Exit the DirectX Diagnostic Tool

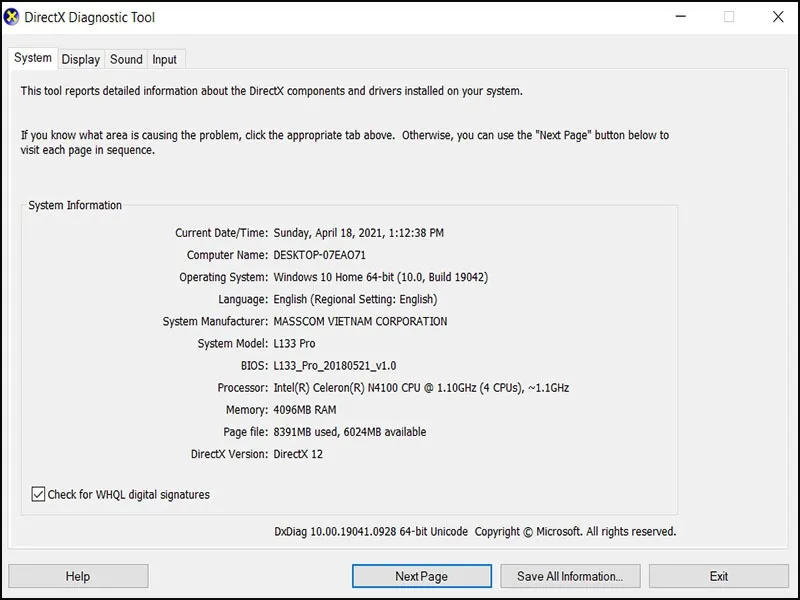pyautogui.click(x=718, y=576)
